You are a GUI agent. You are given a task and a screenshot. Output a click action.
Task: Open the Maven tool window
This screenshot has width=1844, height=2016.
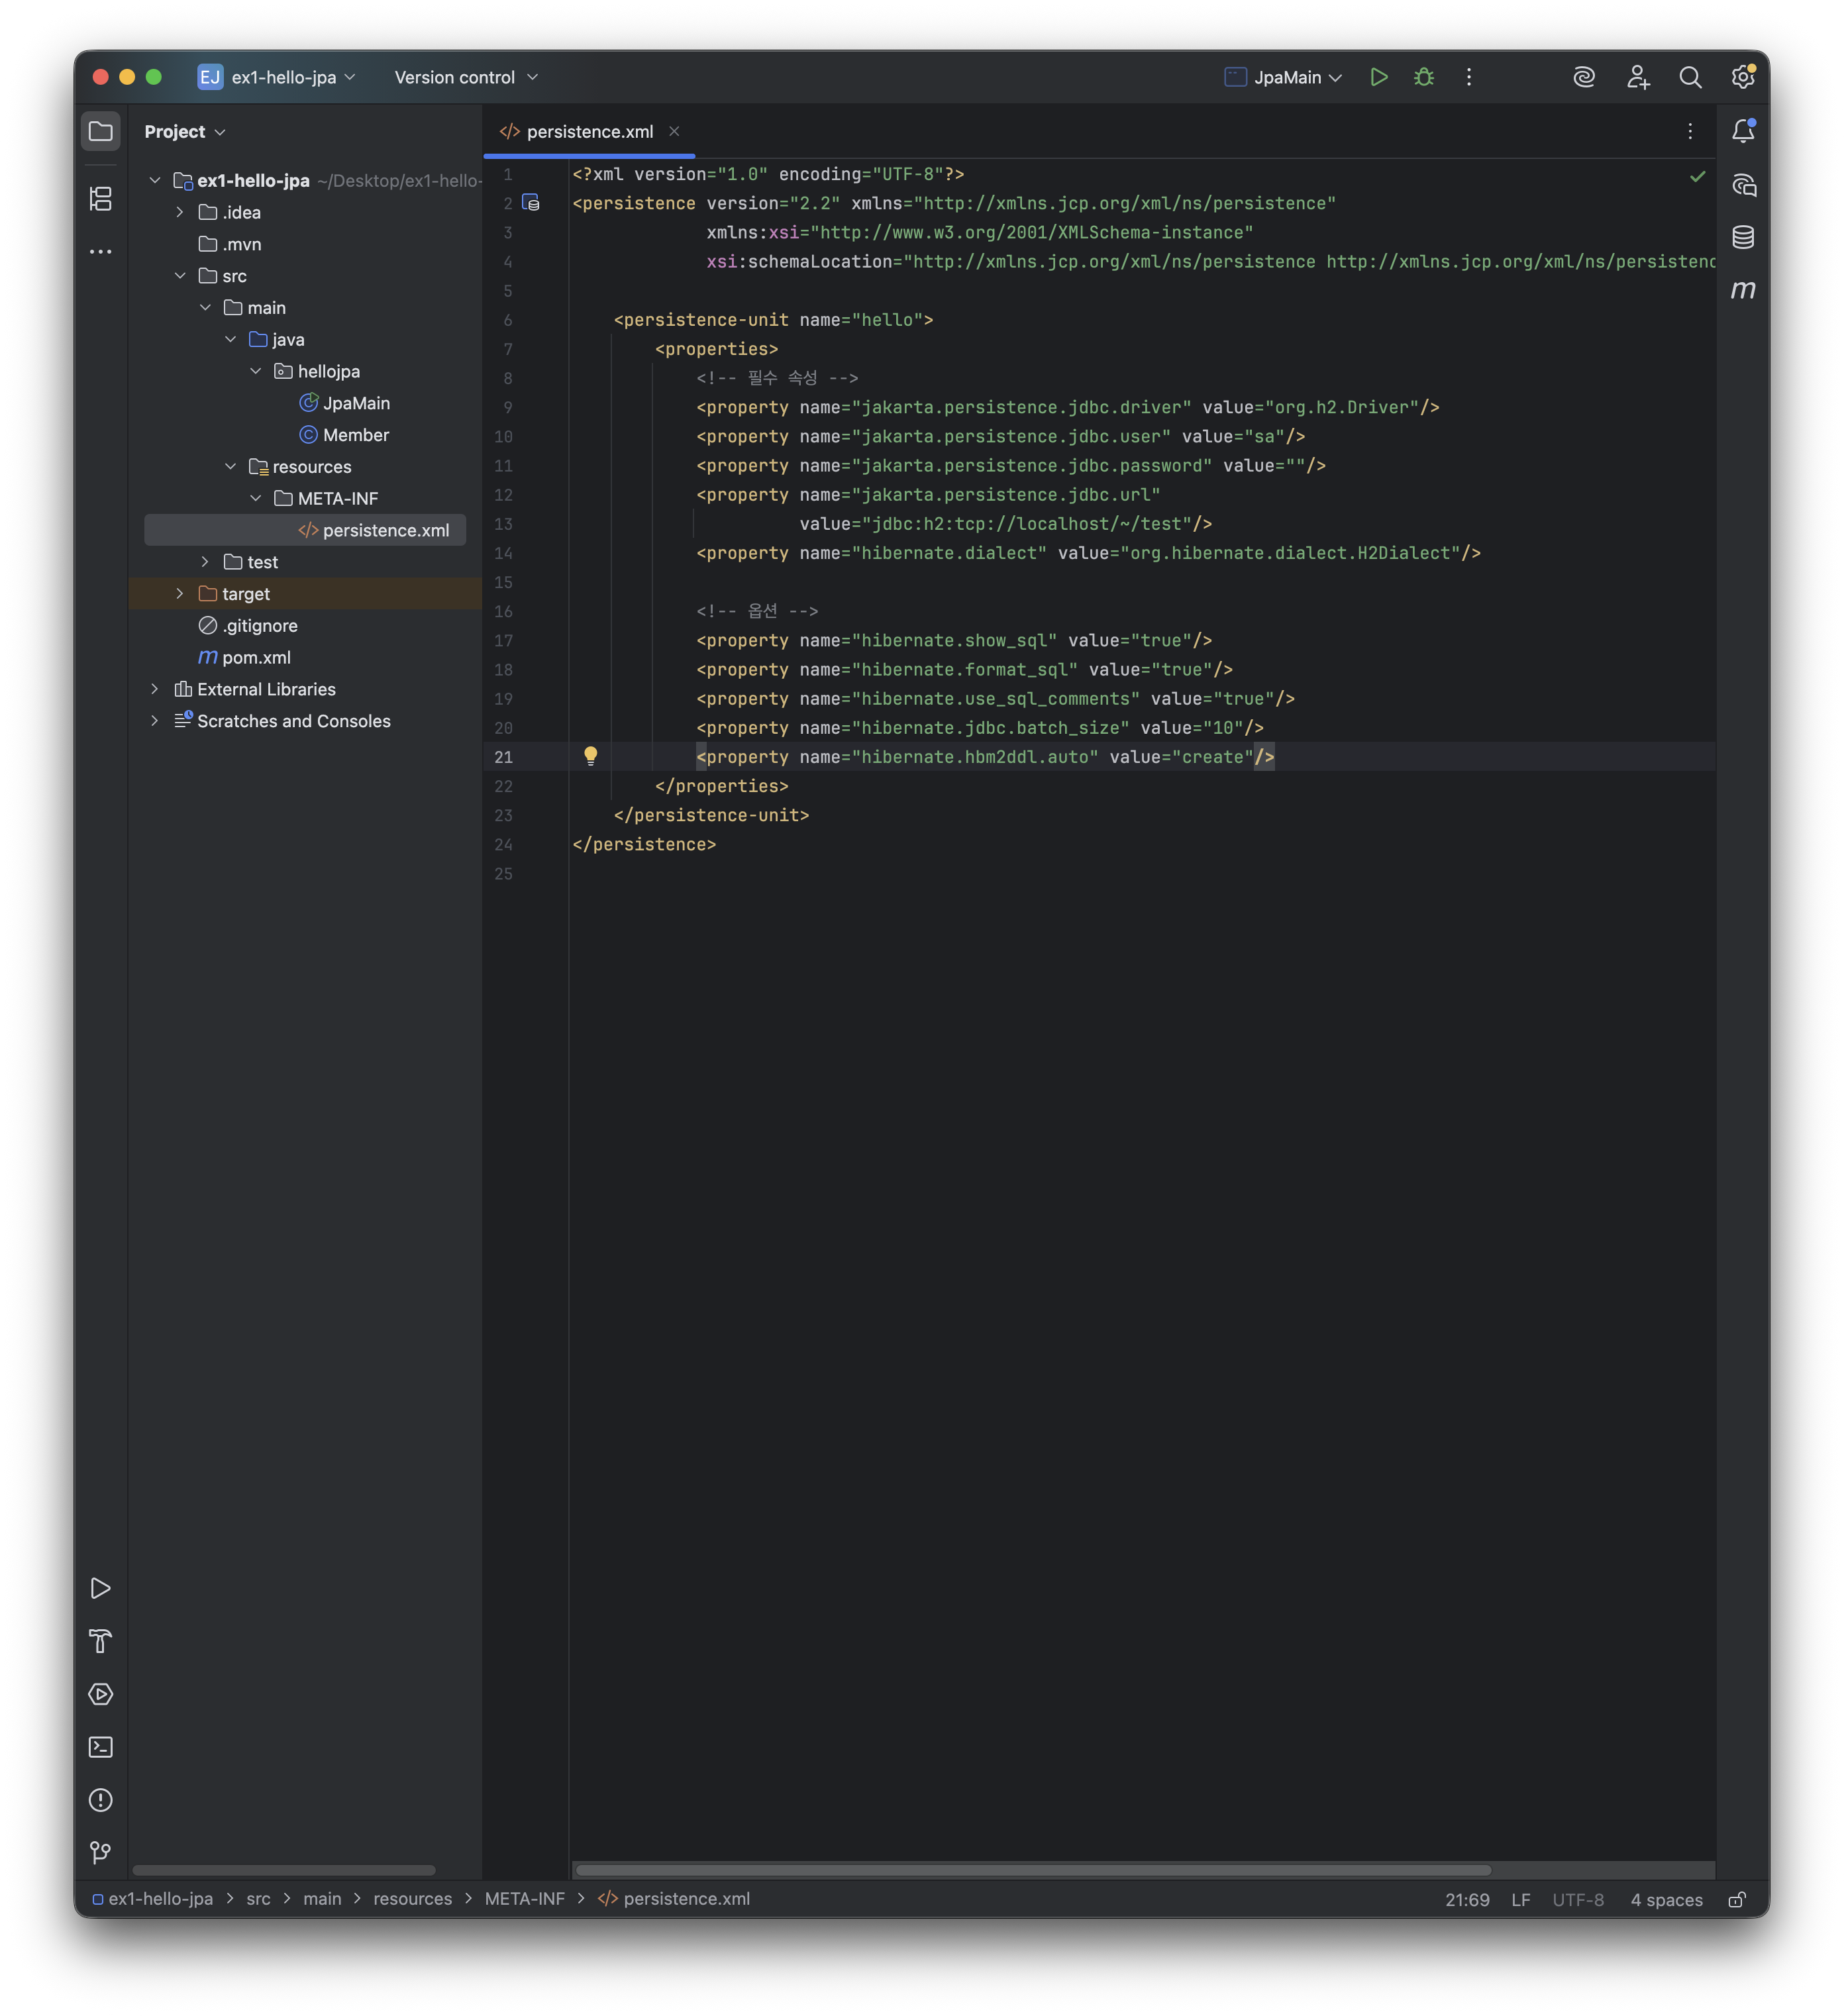1743,290
